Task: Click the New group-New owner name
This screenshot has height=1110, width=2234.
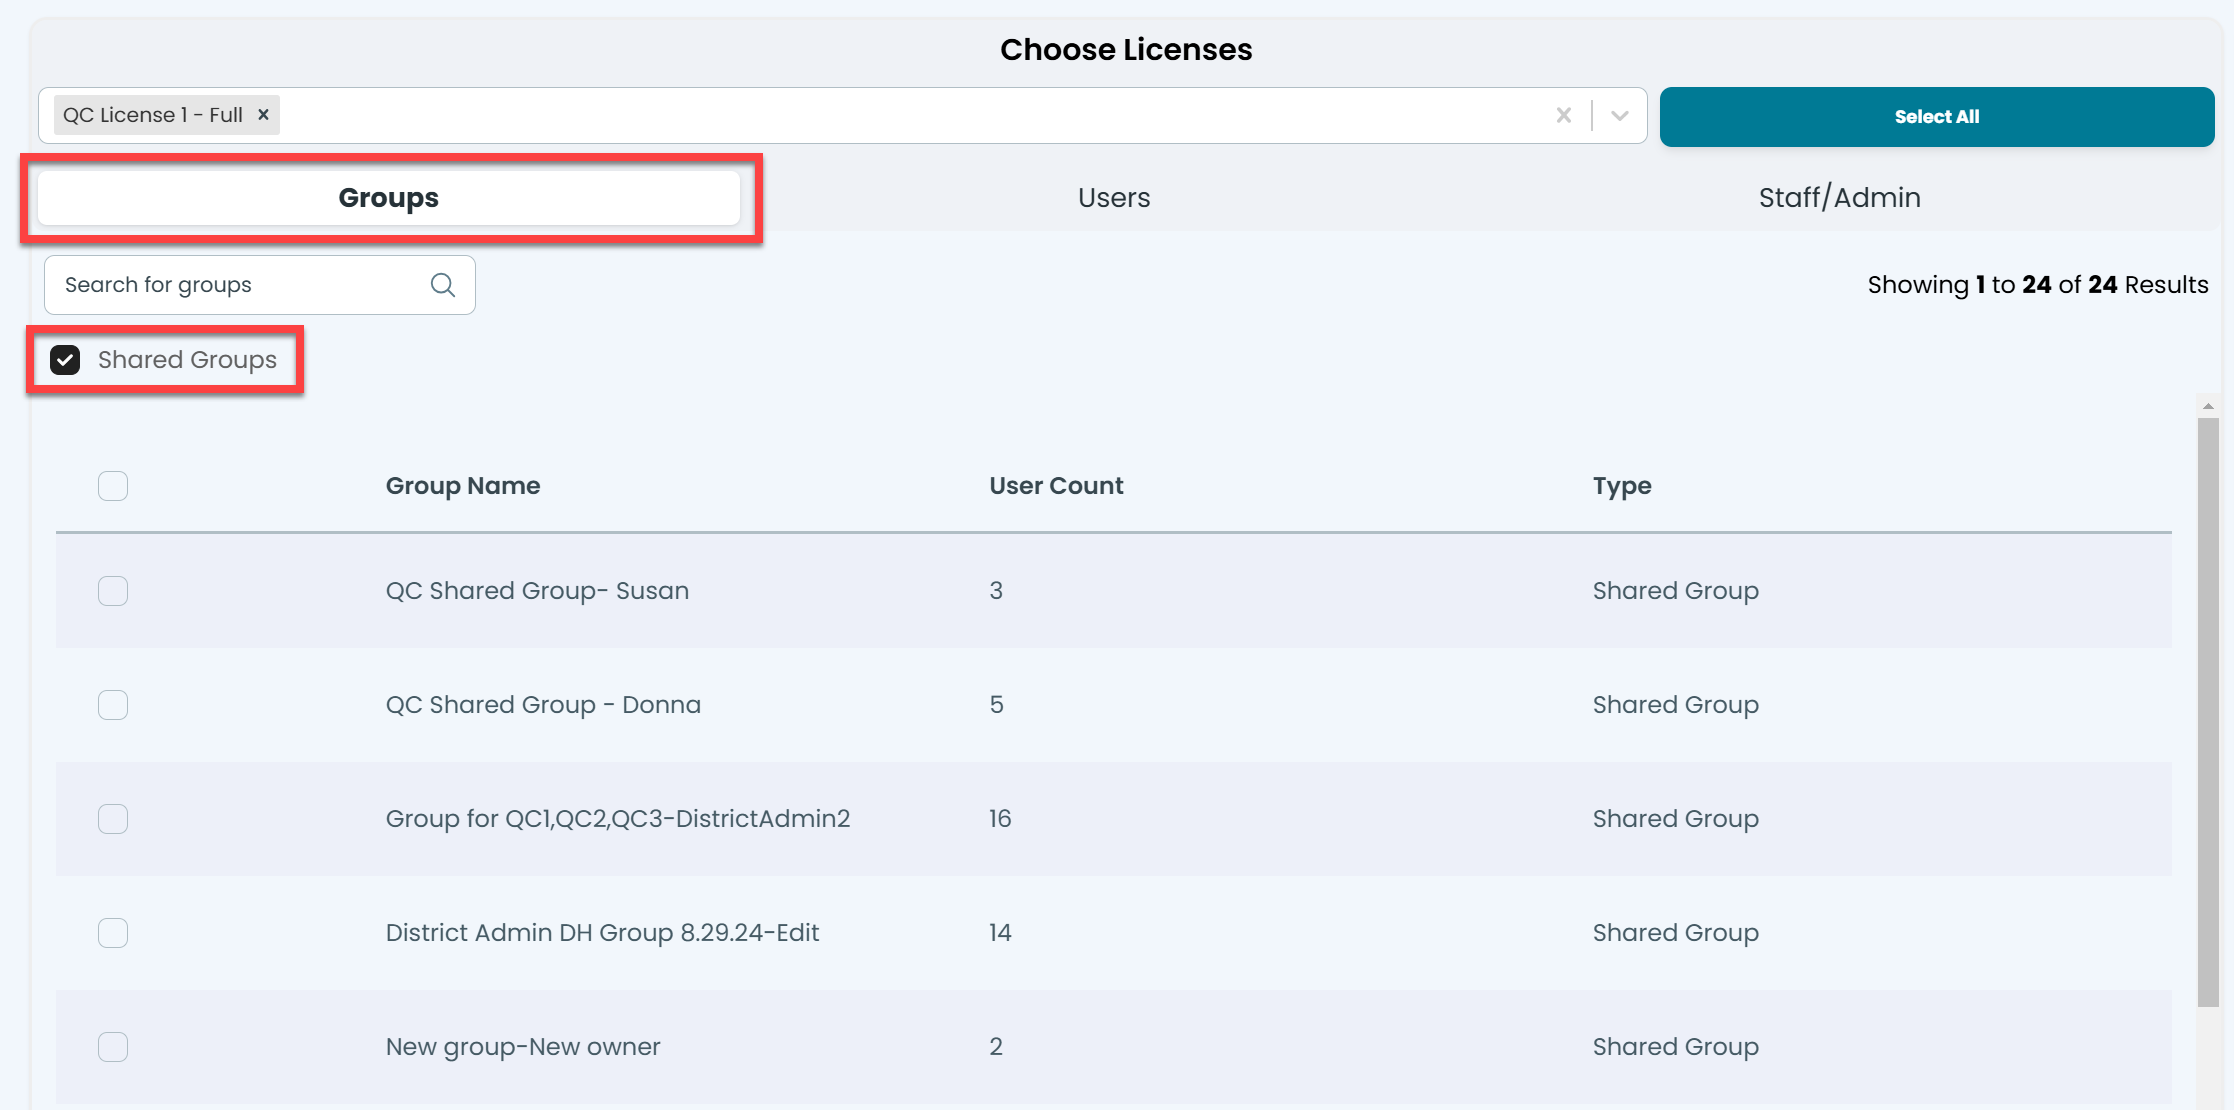Action: tap(523, 1047)
